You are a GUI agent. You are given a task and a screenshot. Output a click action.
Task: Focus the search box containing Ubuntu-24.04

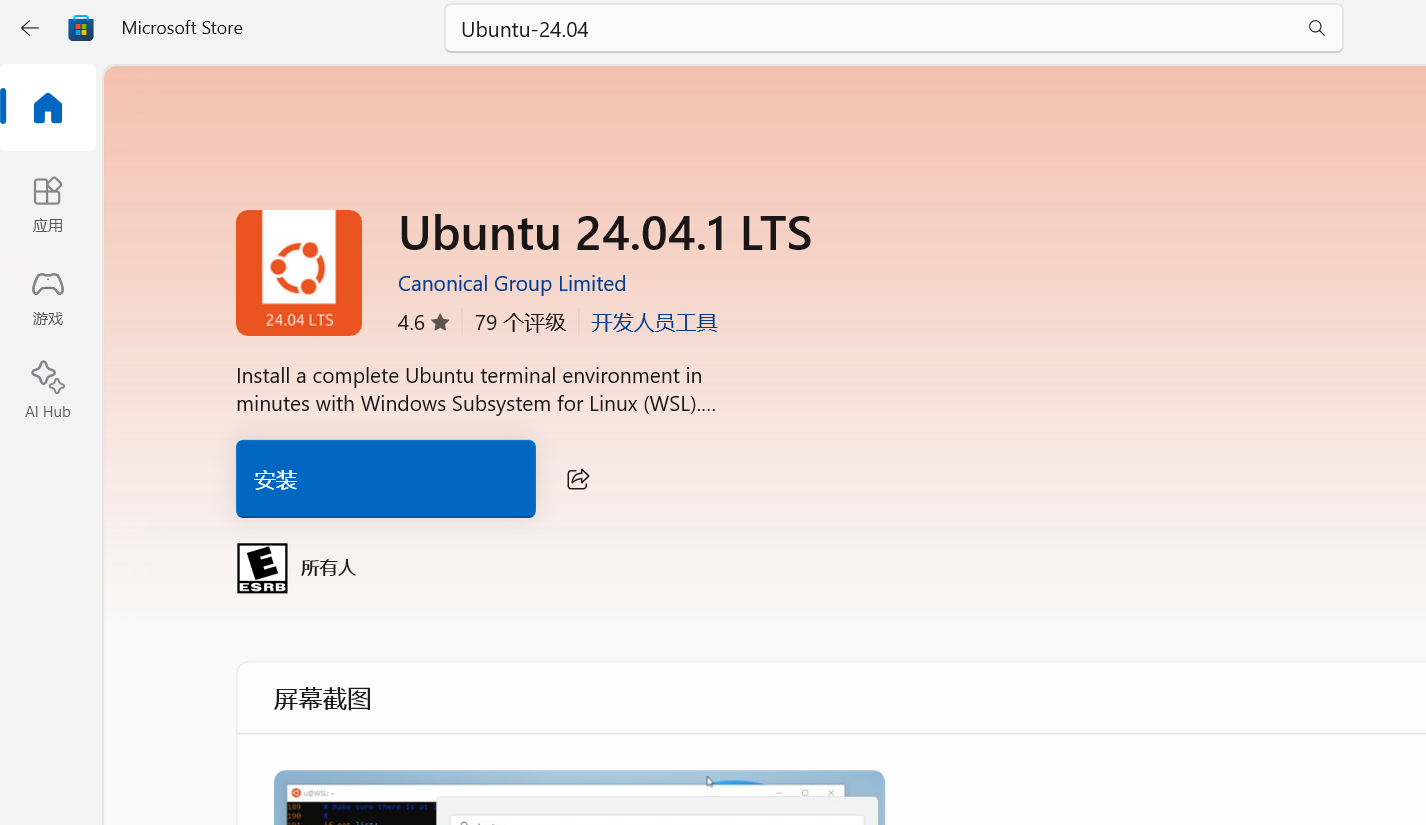[893, 28]
